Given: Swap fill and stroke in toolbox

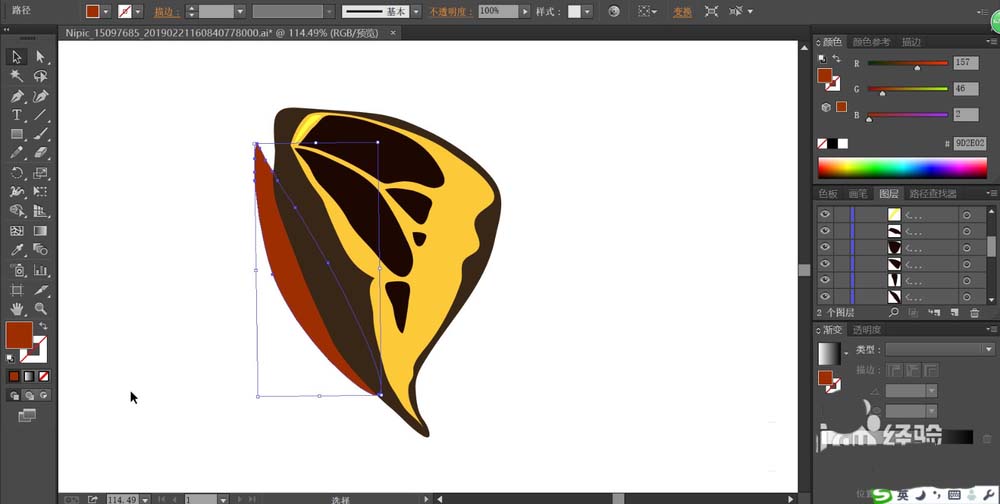Looking at the screenshot, I should [x=43, y=326].
